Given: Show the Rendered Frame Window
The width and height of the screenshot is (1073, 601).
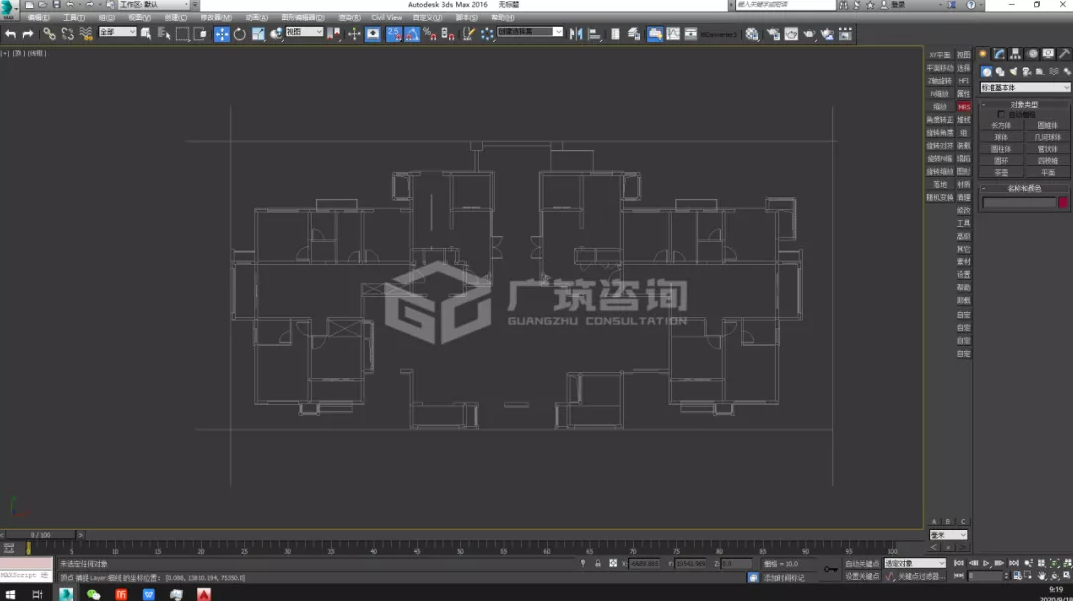Looking at the screenshot, I should [791, 34].
